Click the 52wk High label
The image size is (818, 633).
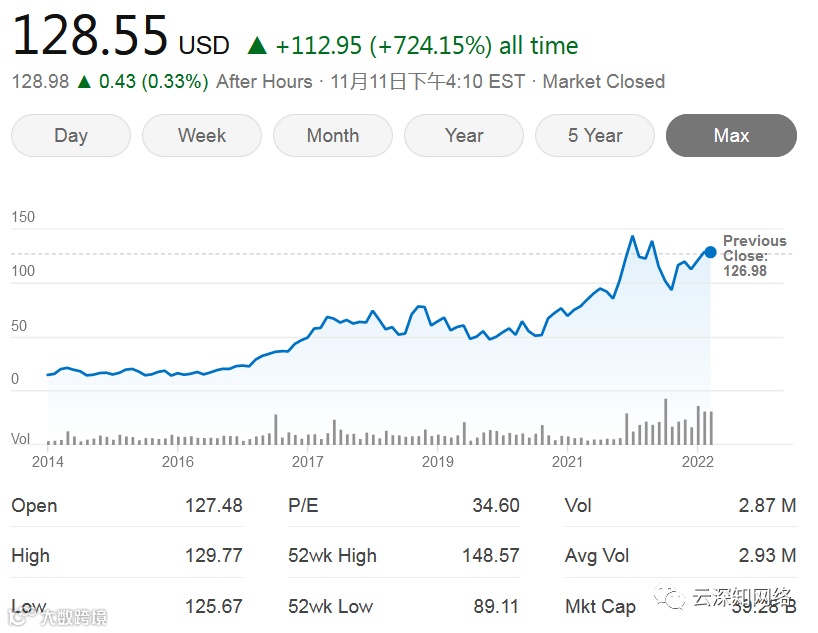[x=332, y=556]
